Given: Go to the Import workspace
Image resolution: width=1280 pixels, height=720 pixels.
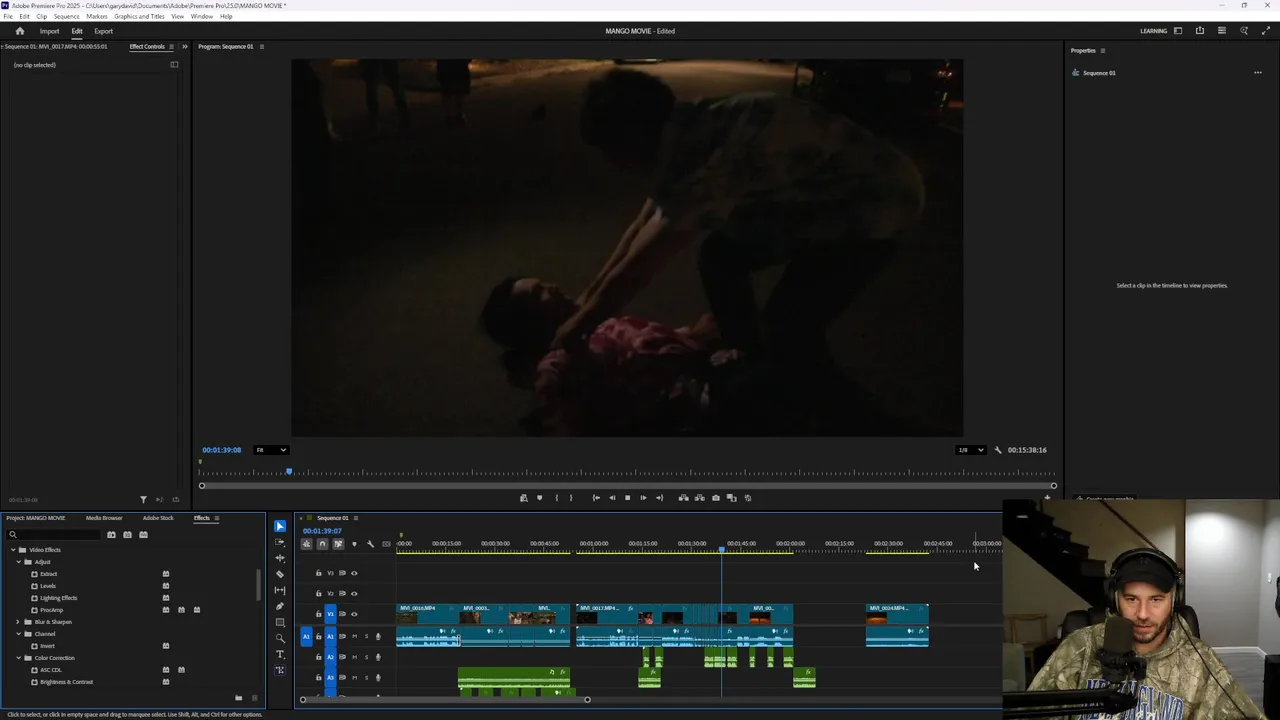Looking at the screenshot, I should click(x=49, y=31).
